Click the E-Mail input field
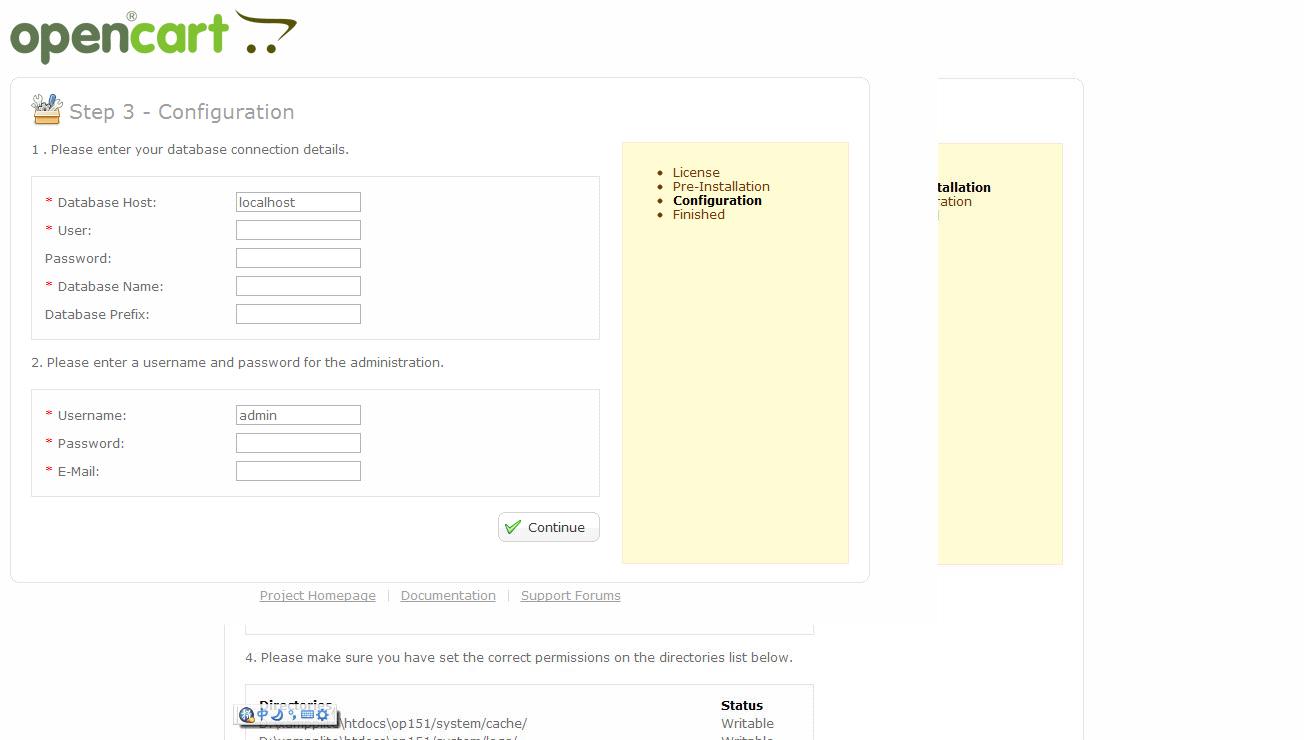The height and width of the screenshot is (740, 1304). pyautogui.click(x=297, y=470)
